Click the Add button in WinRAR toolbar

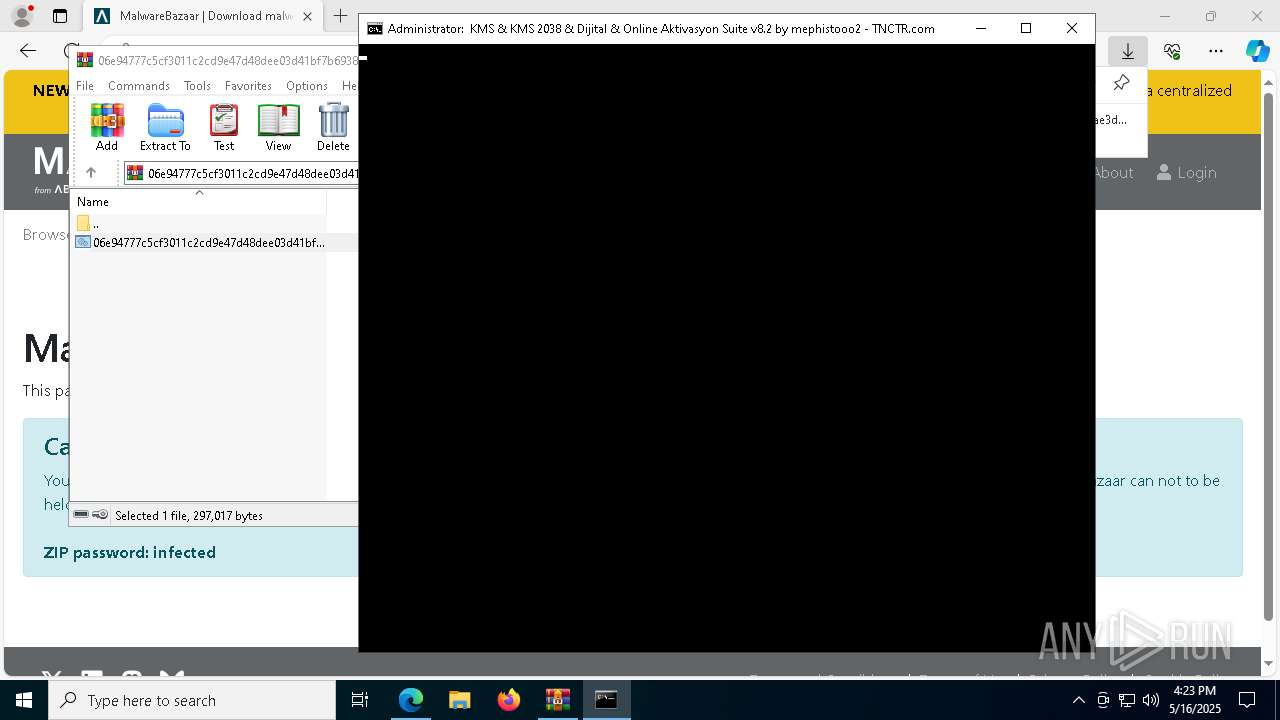(107, 128)
